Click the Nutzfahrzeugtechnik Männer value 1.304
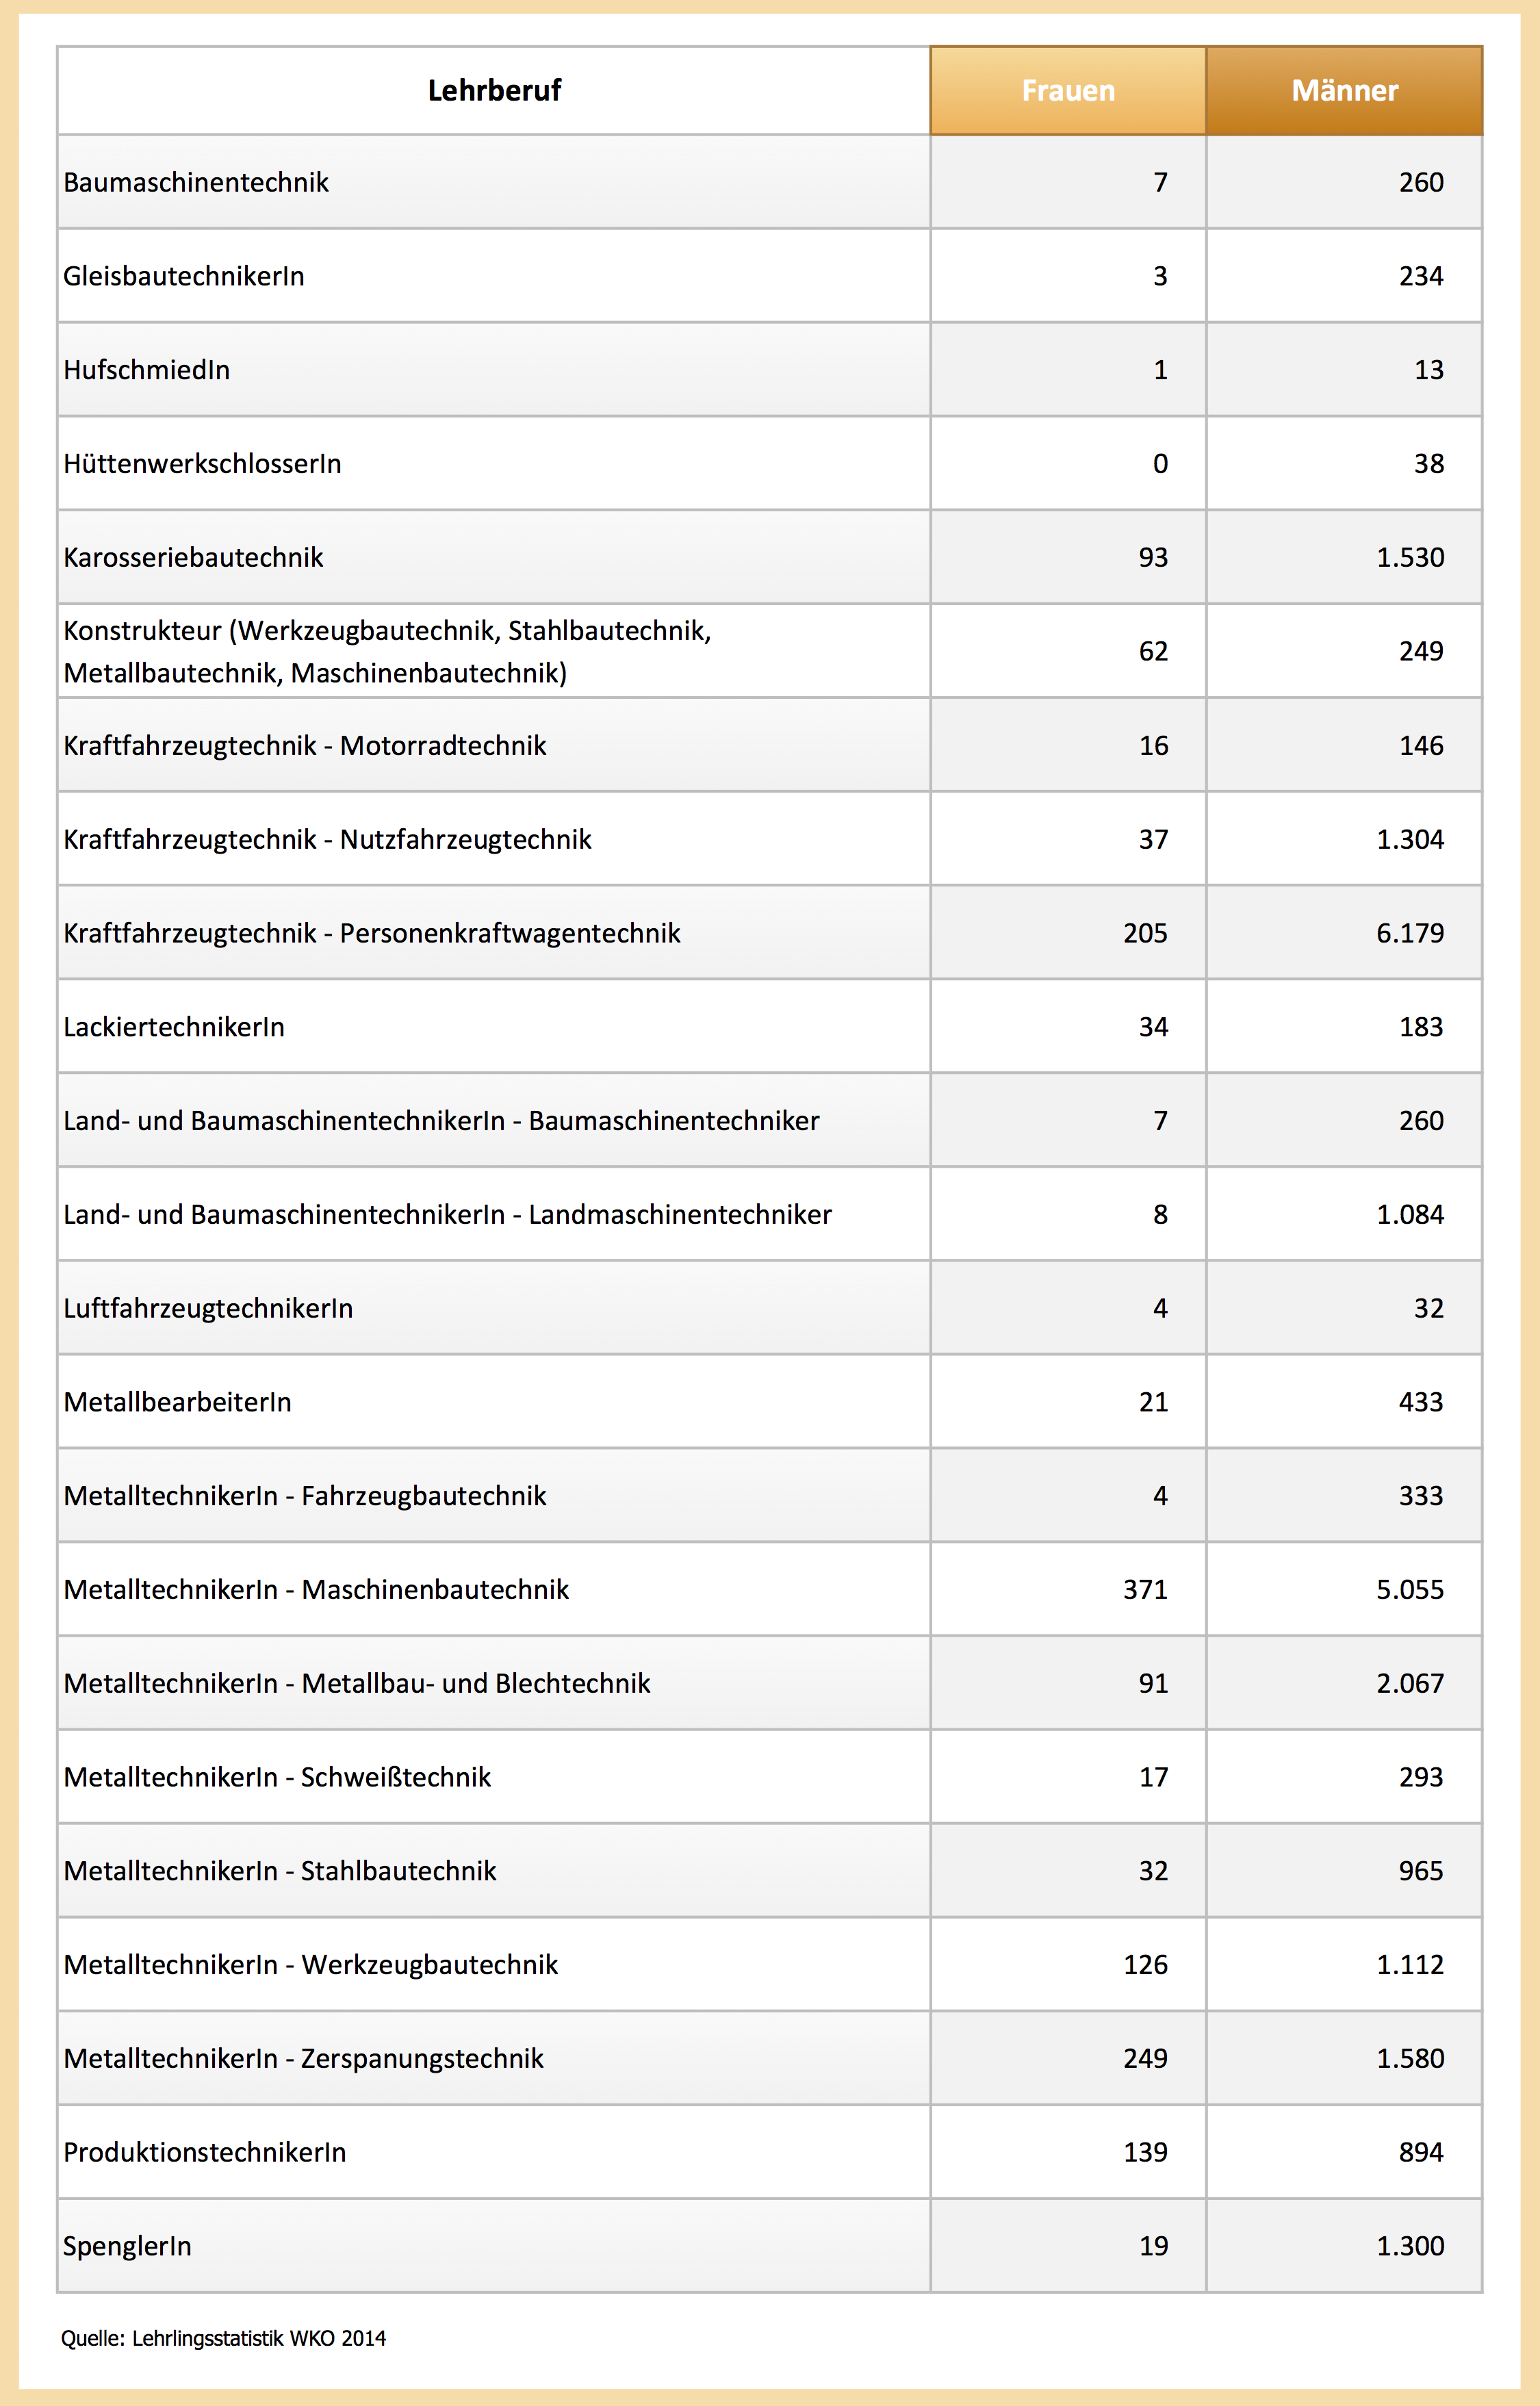The height and width of the screenshot is (2406, 1540). 1410,839
